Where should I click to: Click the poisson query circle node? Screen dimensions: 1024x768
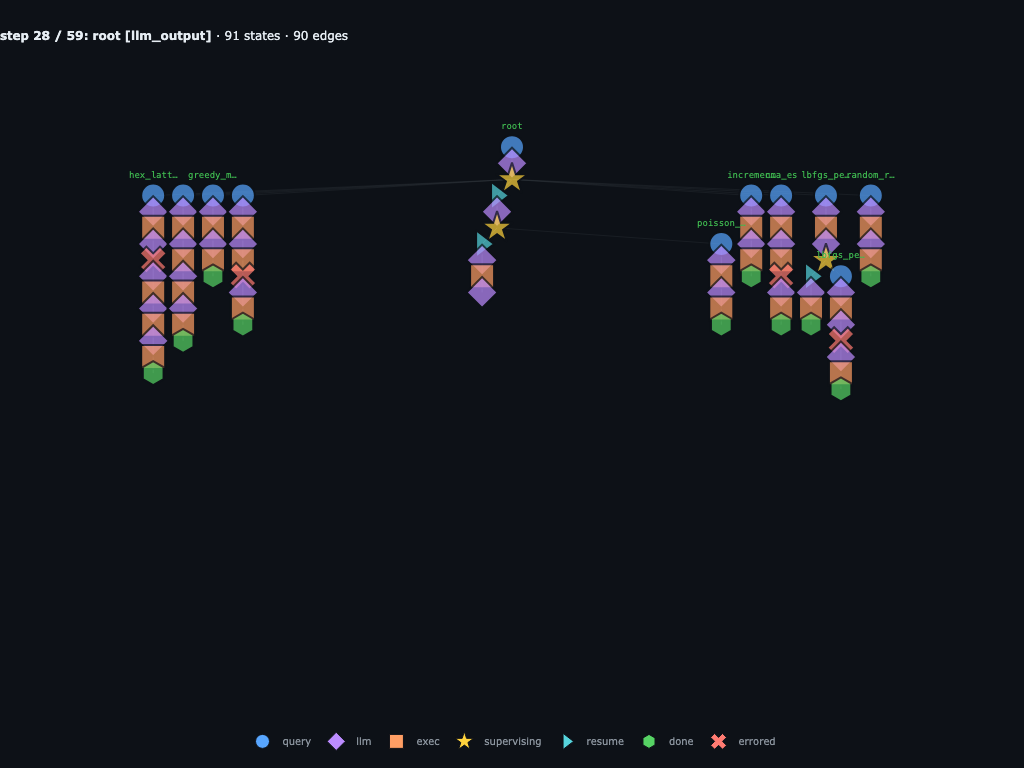pyautogui.click(x=721, y=244)
